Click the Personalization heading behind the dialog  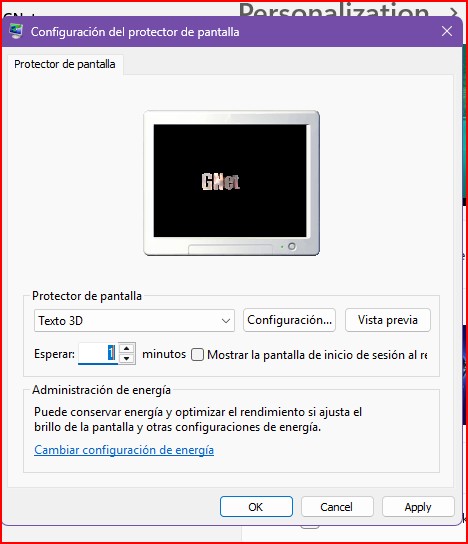click(x=334, y=10)
